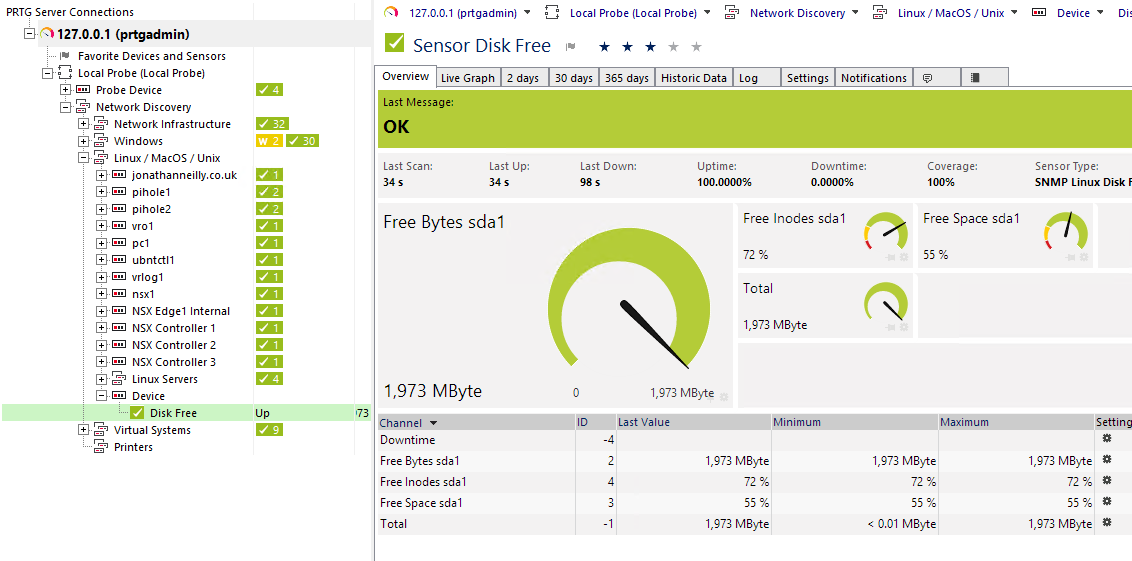Open dropdown arrow next to Local Probe breadcrumb
This screenshot has width=1132, height=561.
707,12
